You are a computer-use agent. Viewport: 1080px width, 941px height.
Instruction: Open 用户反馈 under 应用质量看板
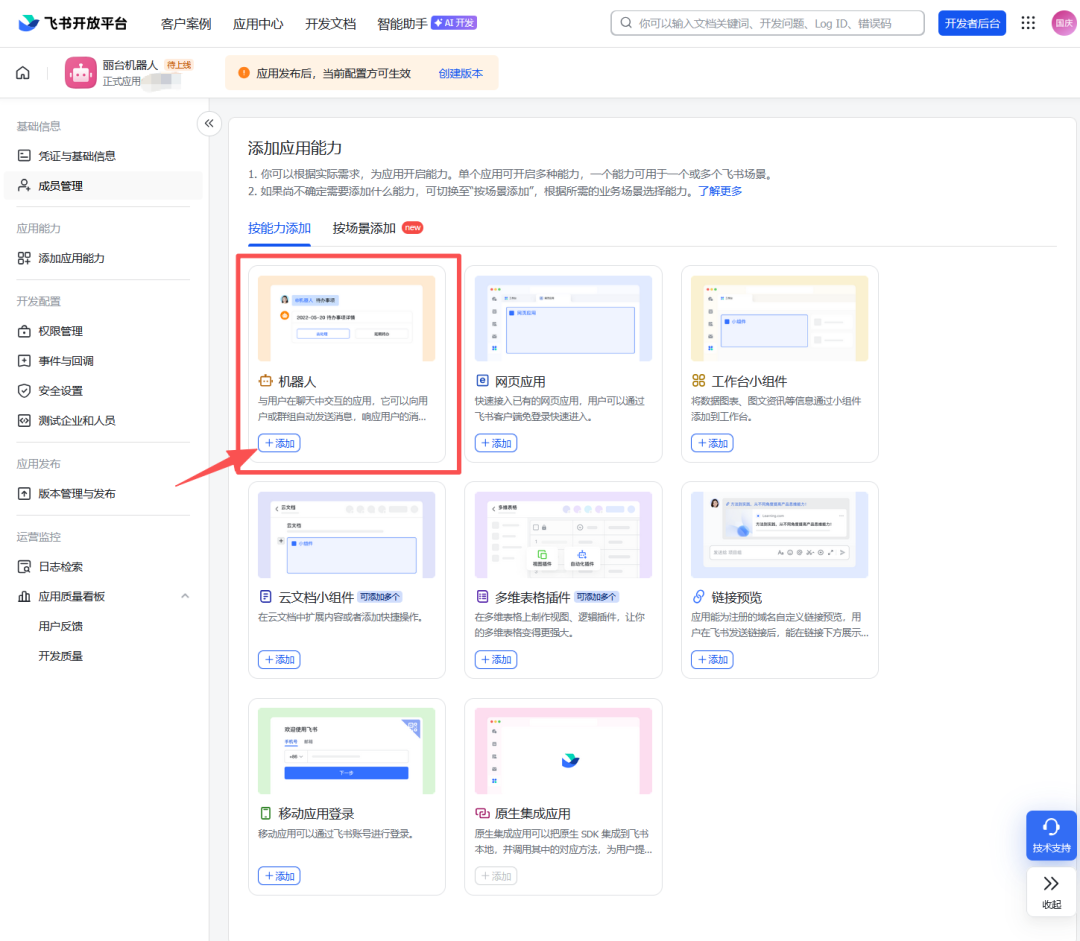click(61, 626)
